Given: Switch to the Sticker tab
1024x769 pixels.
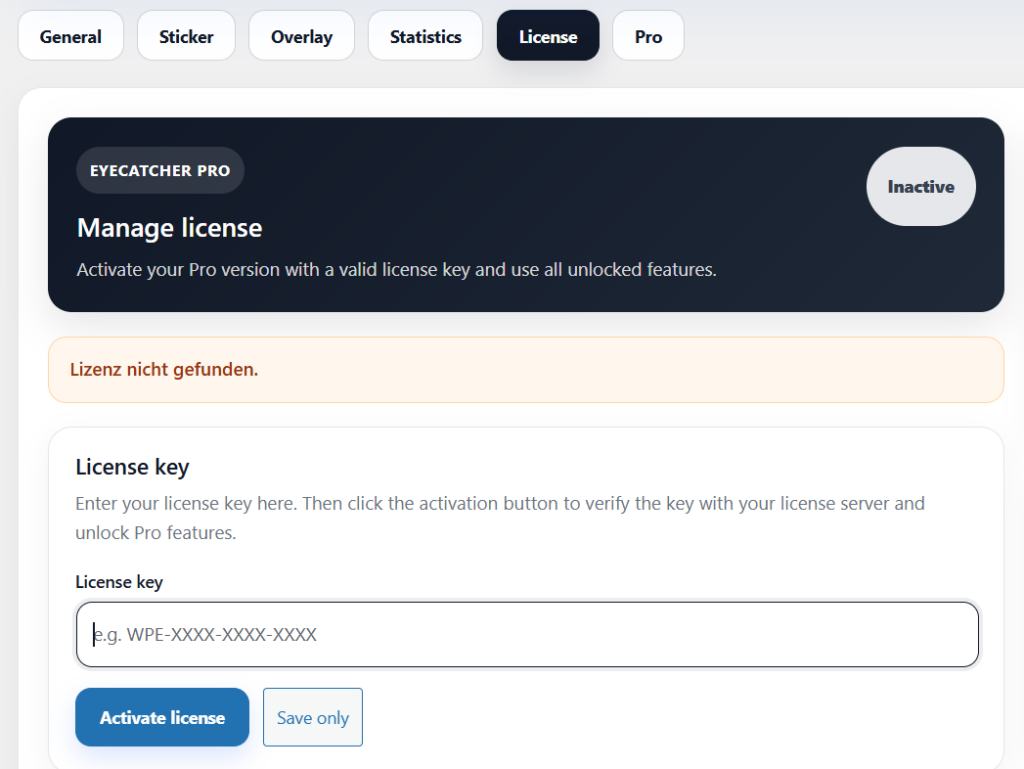Looking at the screenshot, I should pyautogui.click(x=186, y=37).
